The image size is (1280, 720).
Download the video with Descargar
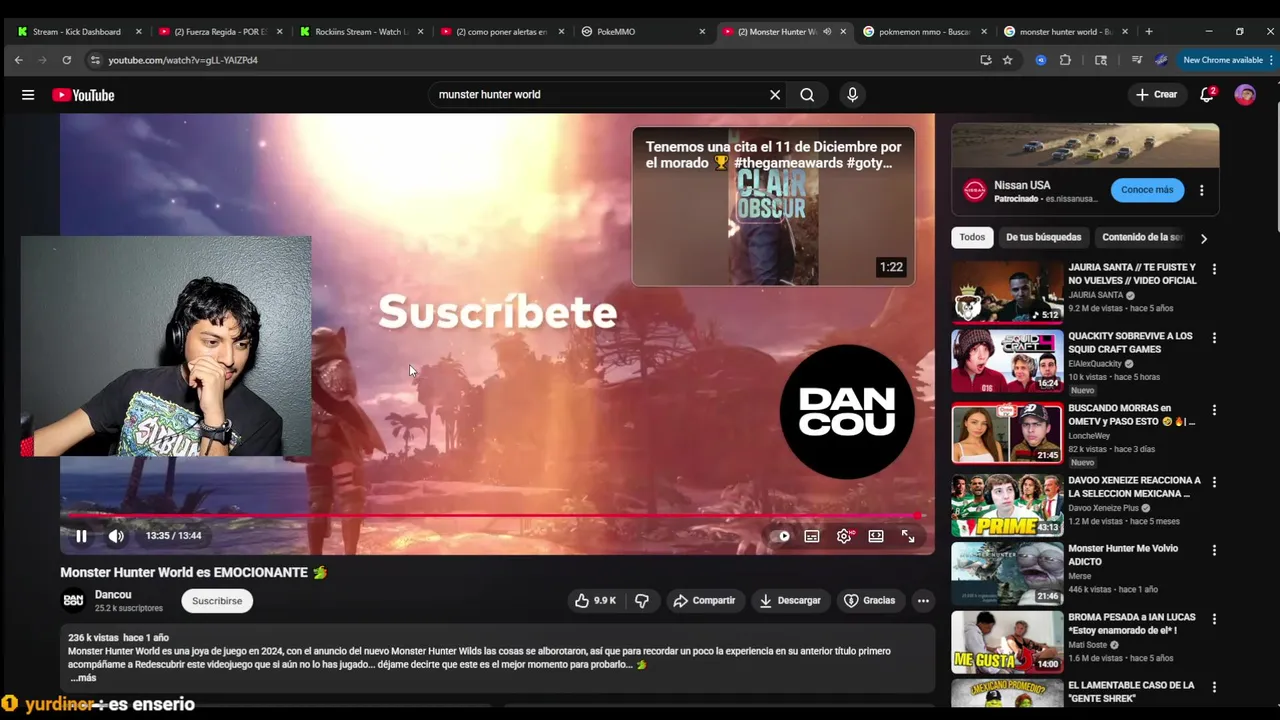[790, 600]
